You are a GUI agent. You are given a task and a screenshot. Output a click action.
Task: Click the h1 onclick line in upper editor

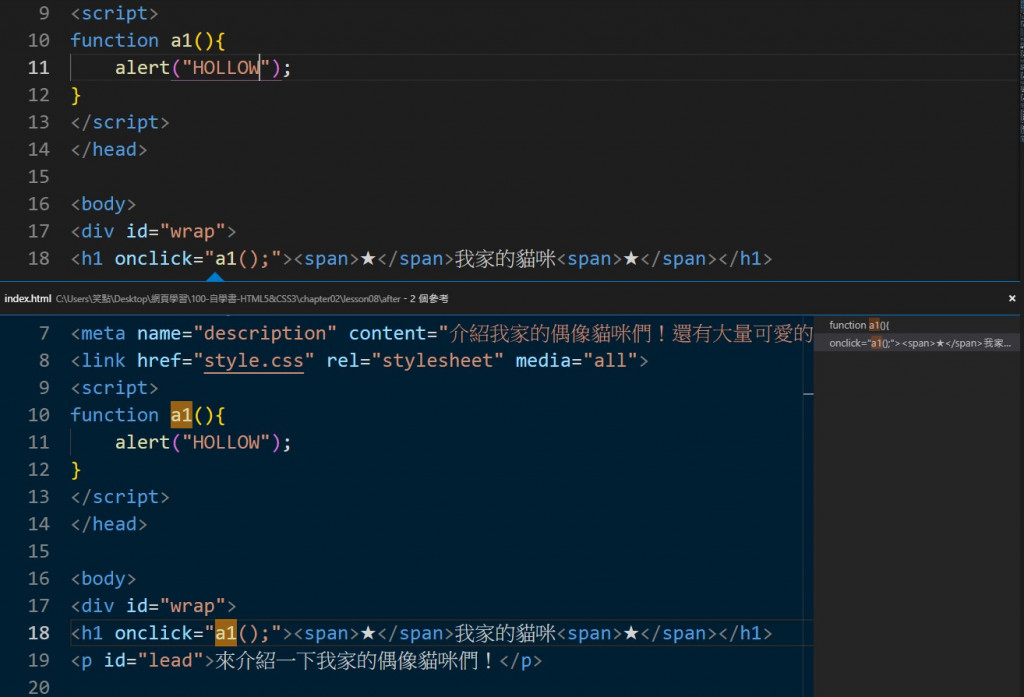pyautogui.click(x=421, y=259)
